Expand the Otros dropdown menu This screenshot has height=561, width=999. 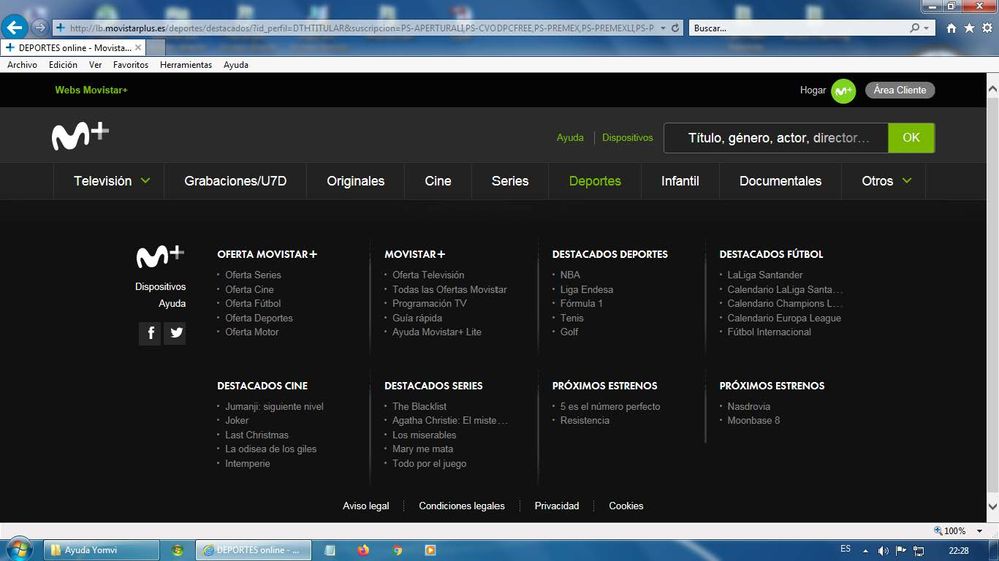pyautogui.click(x=886, y=181)
